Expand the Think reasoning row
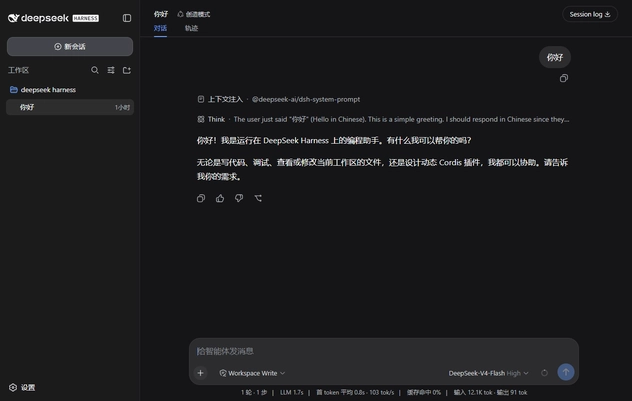The height and width of the screenshot is (401, 632). tap(383, 119)
